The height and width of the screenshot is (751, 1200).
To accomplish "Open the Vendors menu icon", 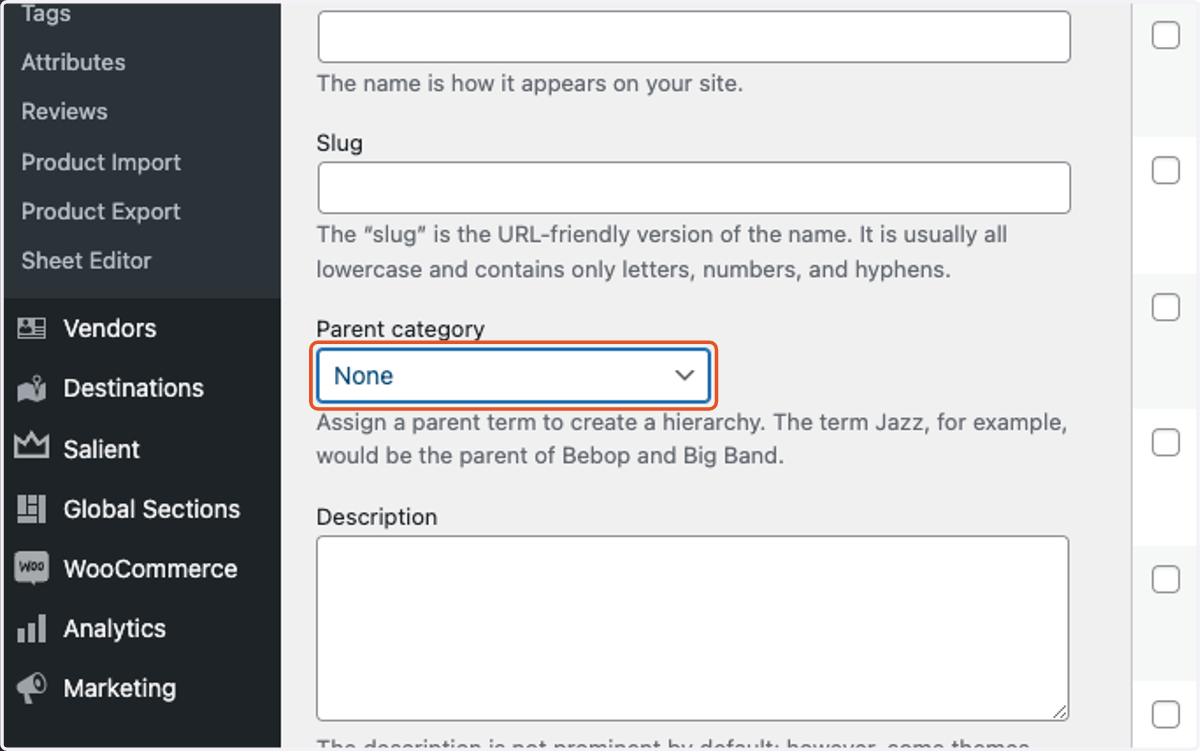I will pos(32,328).
